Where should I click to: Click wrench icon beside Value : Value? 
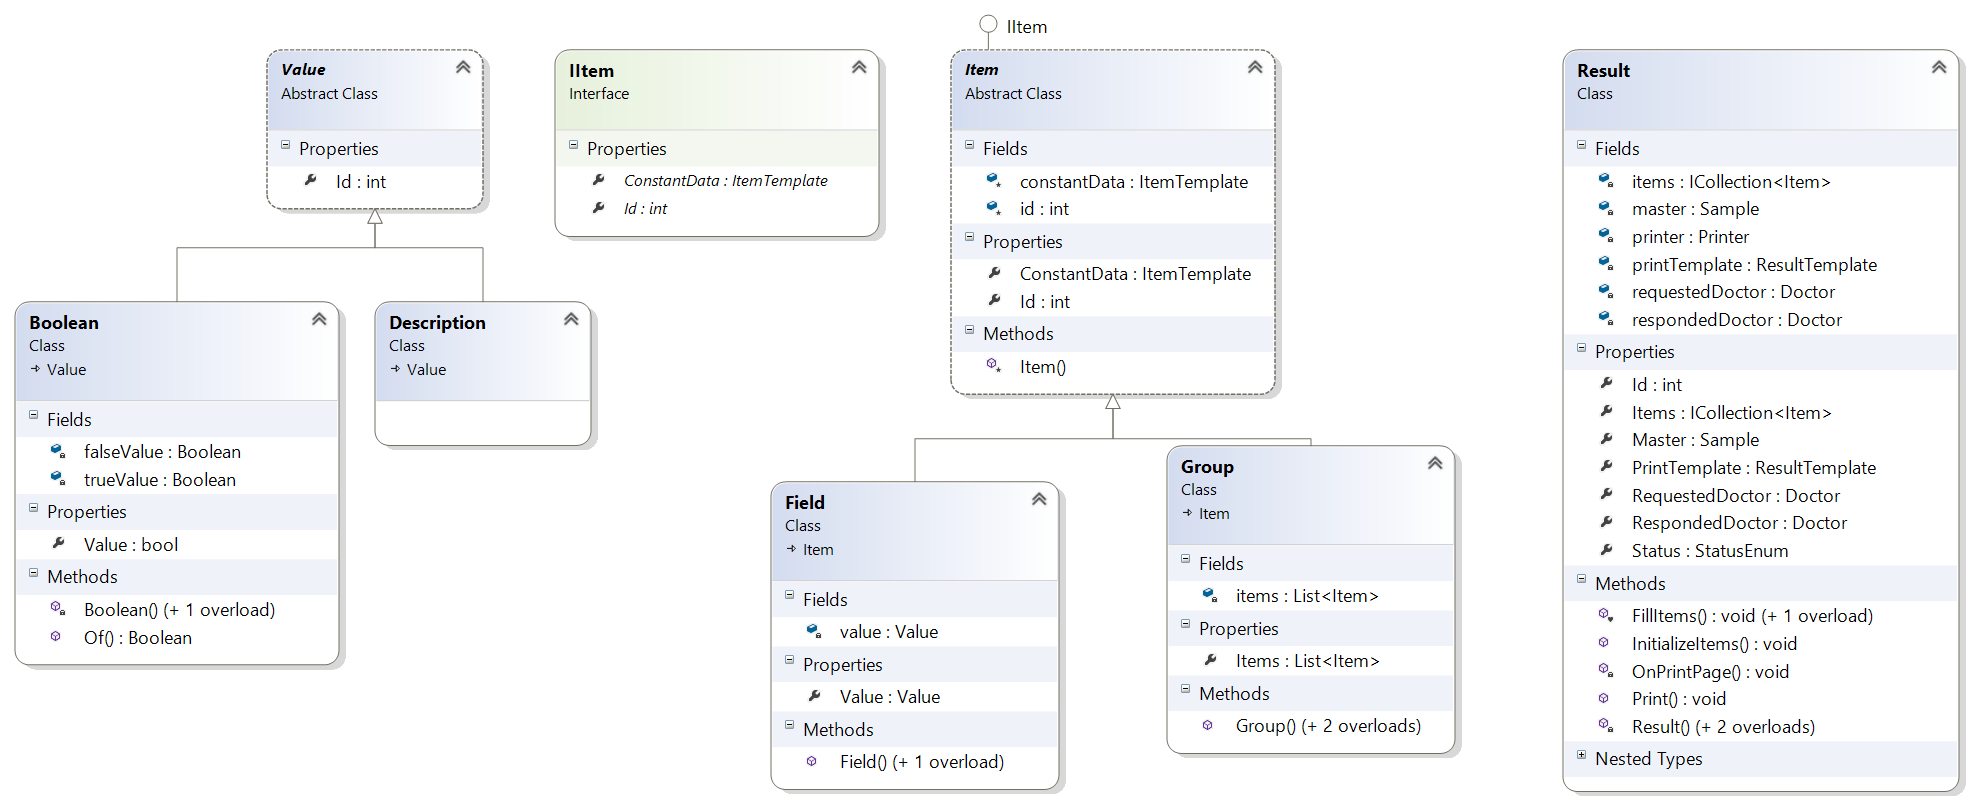point(814,695)
